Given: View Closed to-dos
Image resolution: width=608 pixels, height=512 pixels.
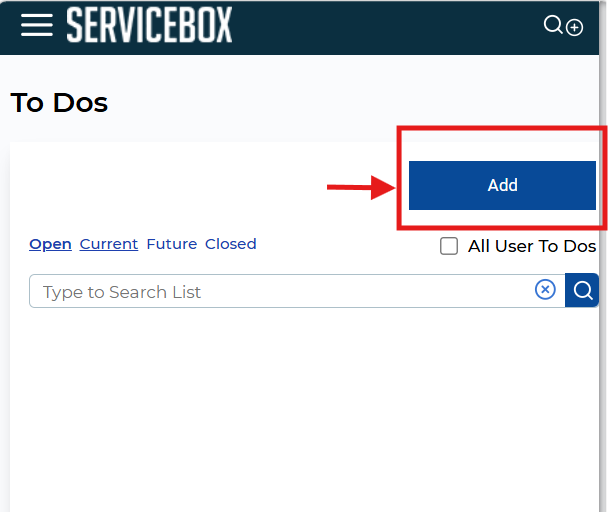Looking at the screenshot, I should (231, 244).
